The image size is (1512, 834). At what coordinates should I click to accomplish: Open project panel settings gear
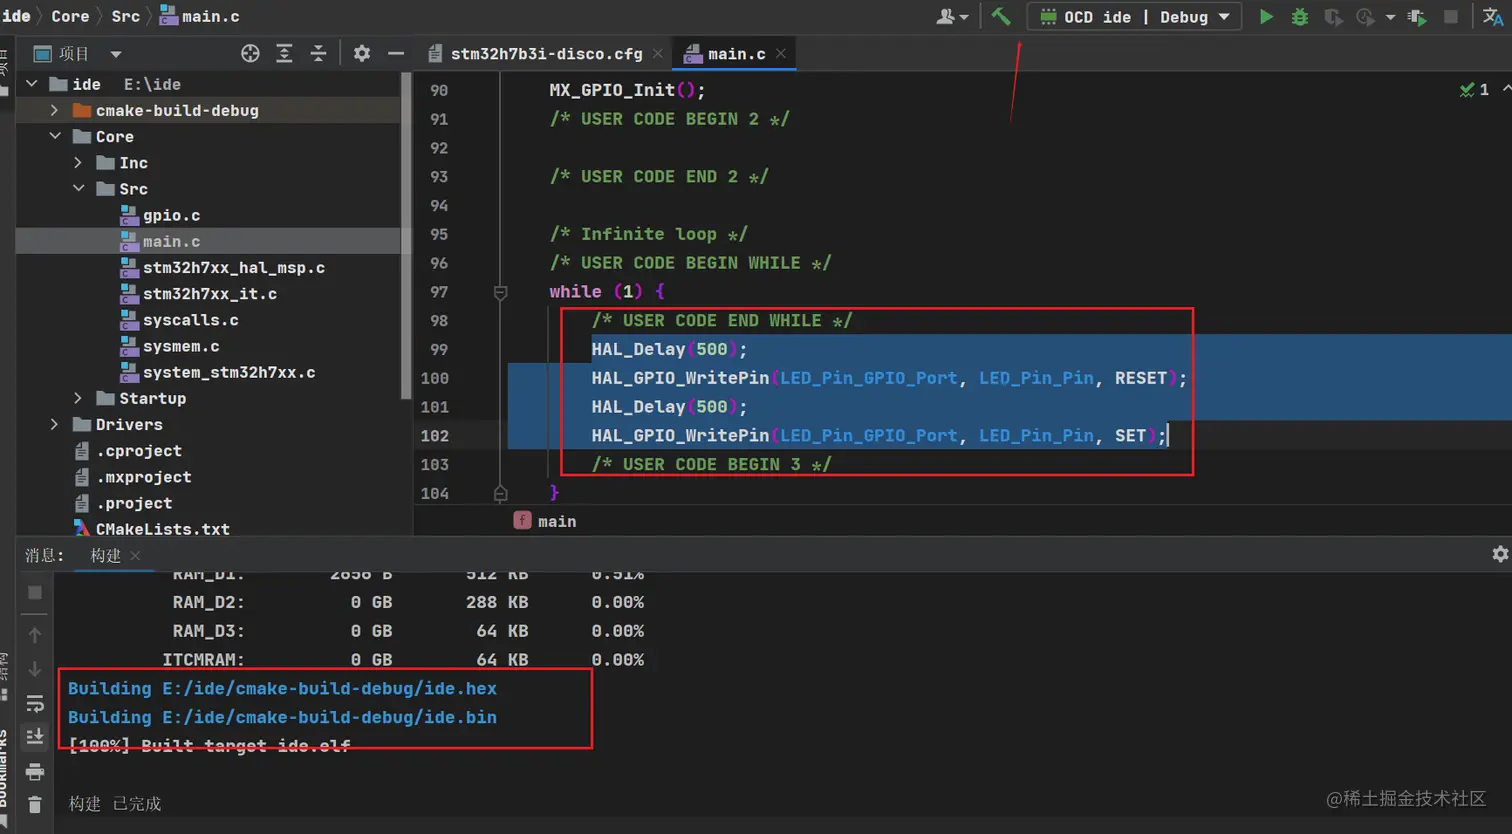pyautogui.click(x=362, y=54)
